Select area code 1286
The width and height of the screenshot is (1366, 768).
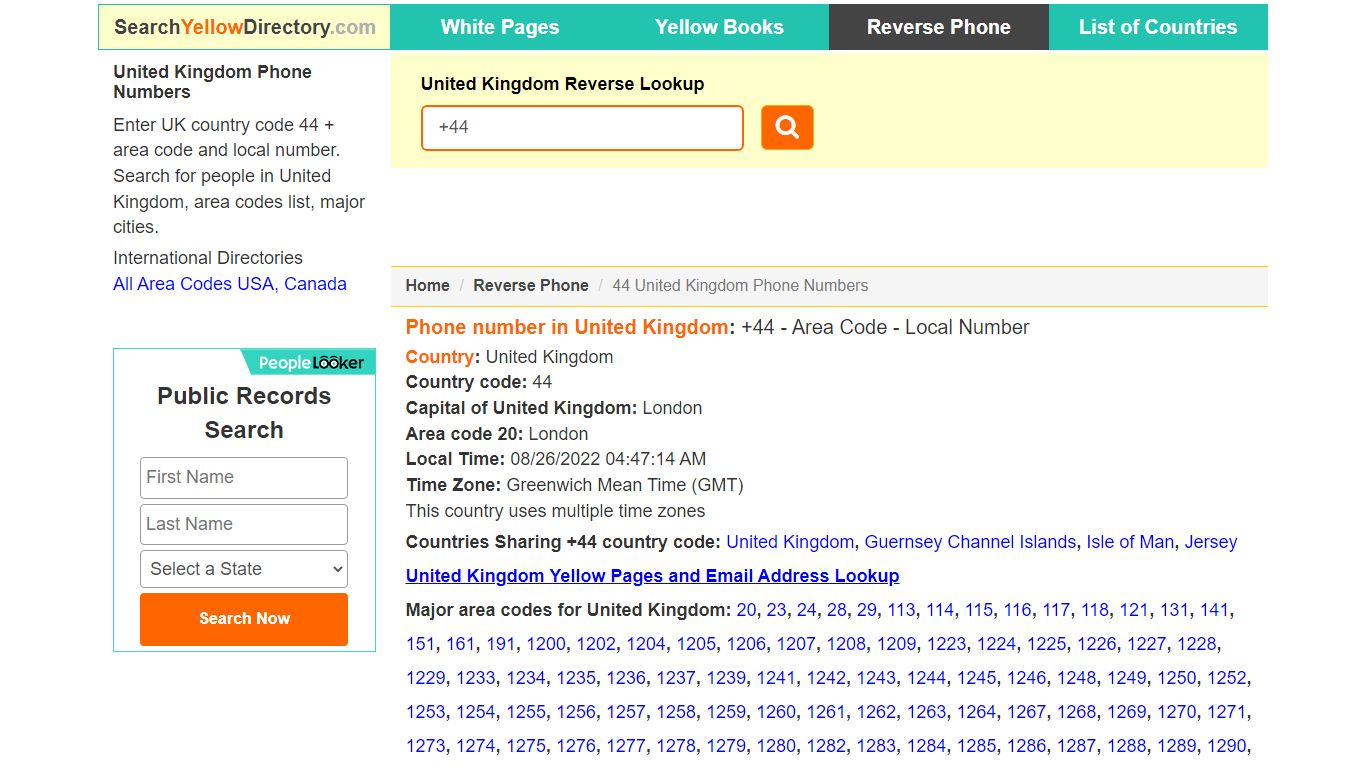[1026, 746]
